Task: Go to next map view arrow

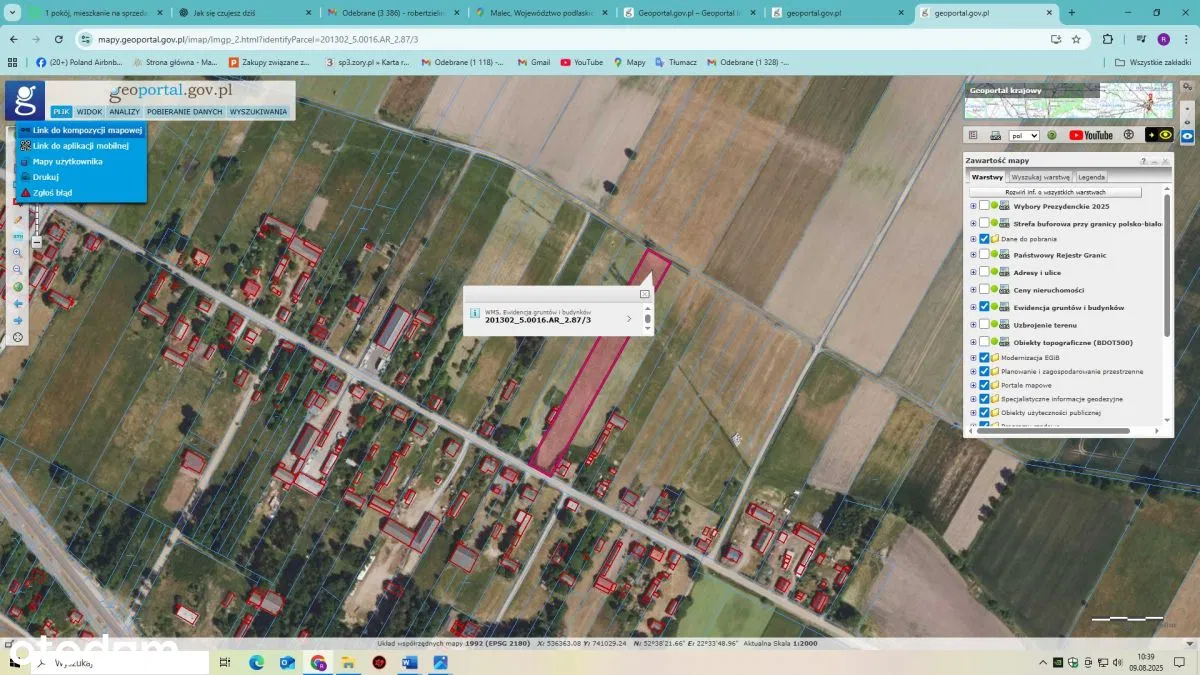Action: coord(17,320)
